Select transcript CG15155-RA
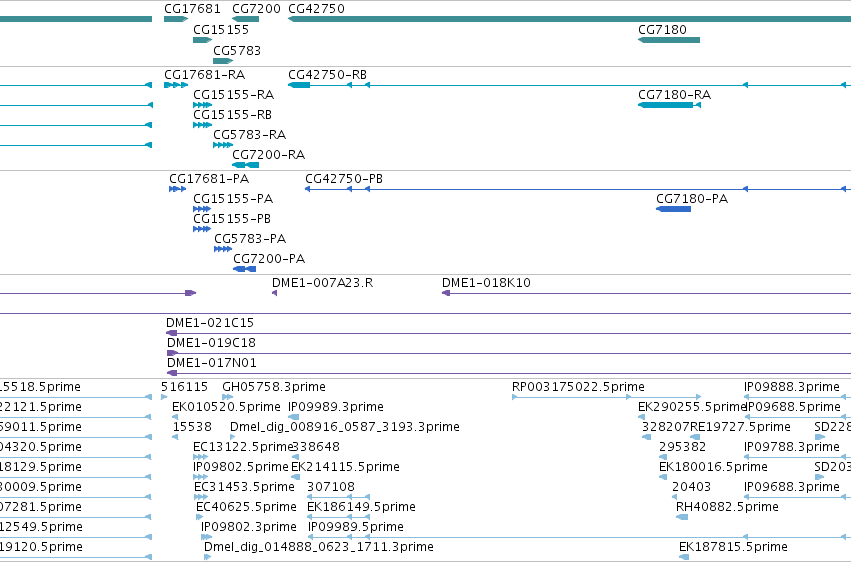Image resolution: width=851 pixels, height=562 pixels. [x=202, y=105]
